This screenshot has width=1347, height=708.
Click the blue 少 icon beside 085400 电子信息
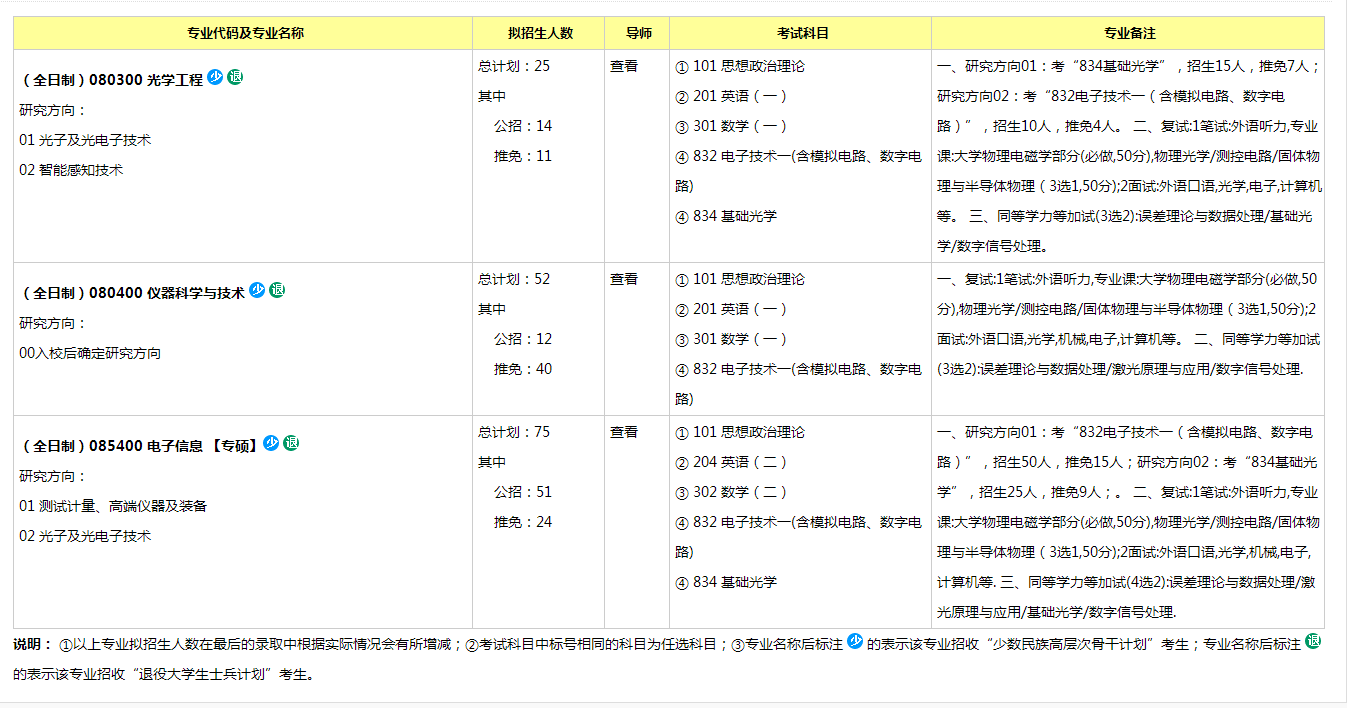click(x=271, y=443)
